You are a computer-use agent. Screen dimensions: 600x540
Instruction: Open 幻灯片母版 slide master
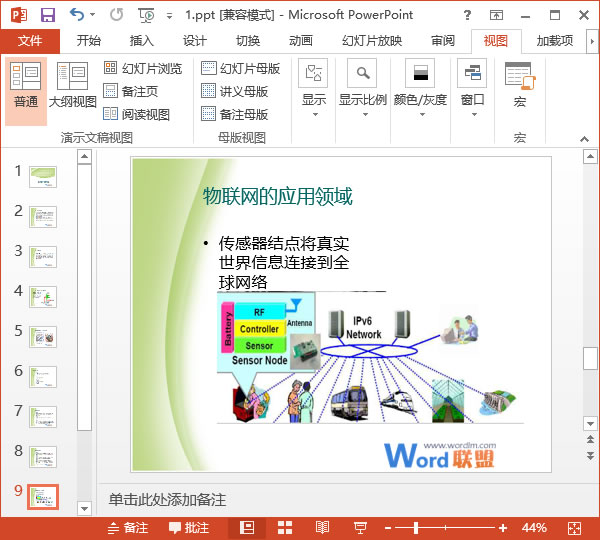pos(241,69)
